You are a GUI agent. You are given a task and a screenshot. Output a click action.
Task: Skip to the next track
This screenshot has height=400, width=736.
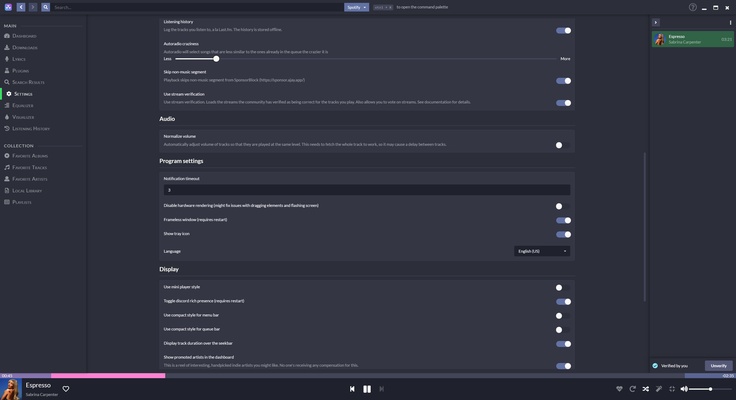point(382,389)
